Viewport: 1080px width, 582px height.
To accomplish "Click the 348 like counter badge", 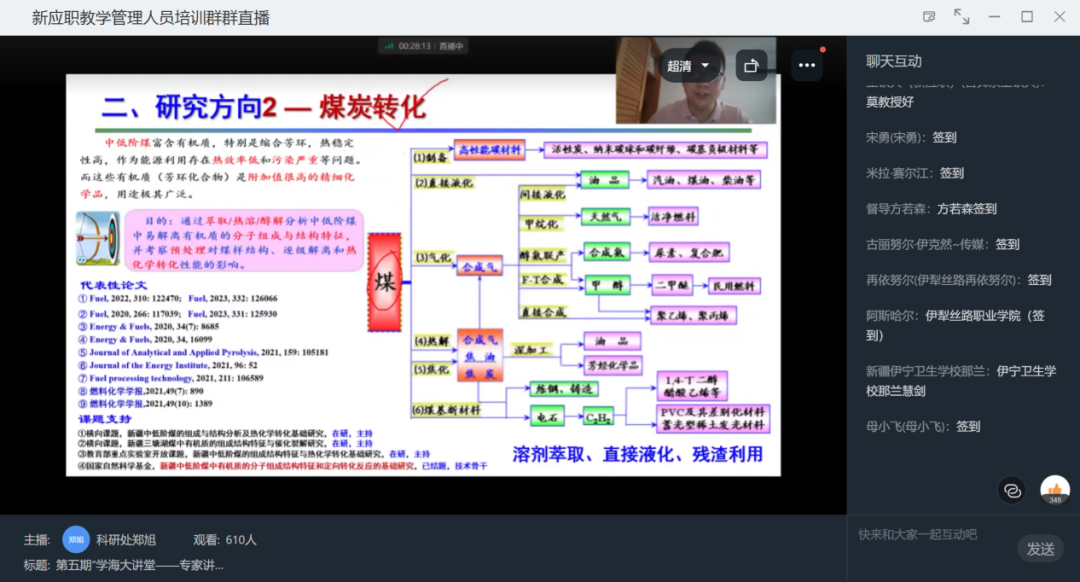I will pos(1055,500).
